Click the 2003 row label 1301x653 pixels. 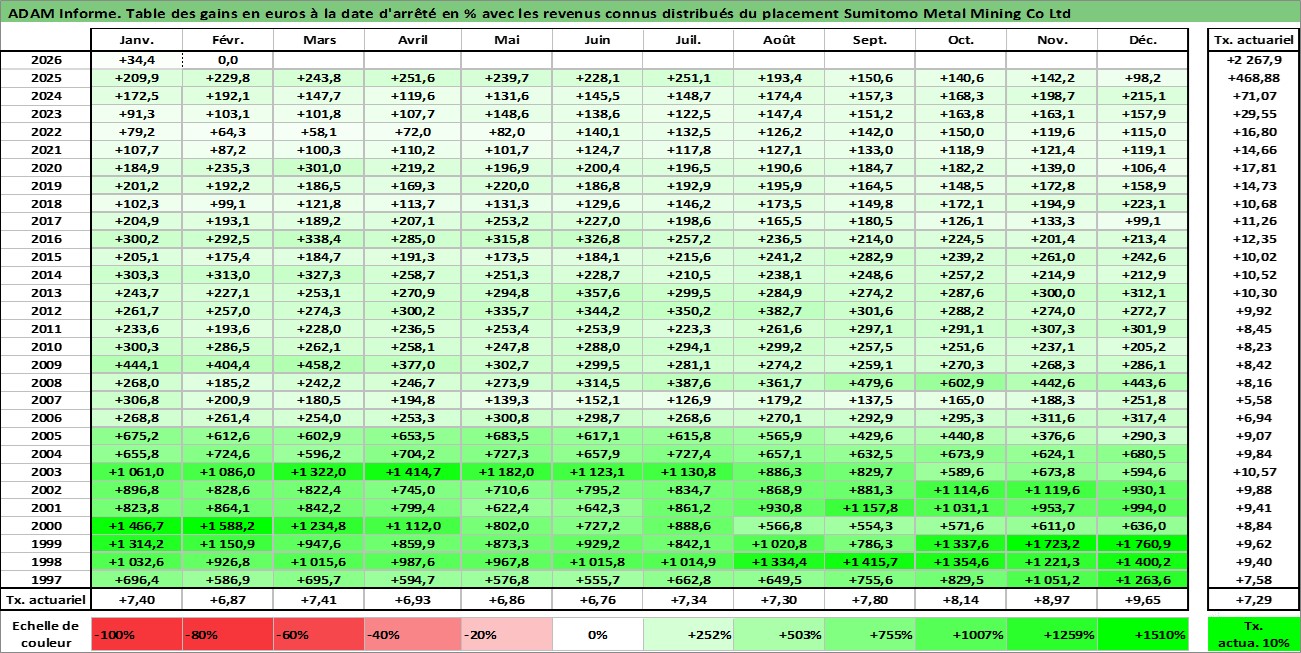(x=46, y=472)
